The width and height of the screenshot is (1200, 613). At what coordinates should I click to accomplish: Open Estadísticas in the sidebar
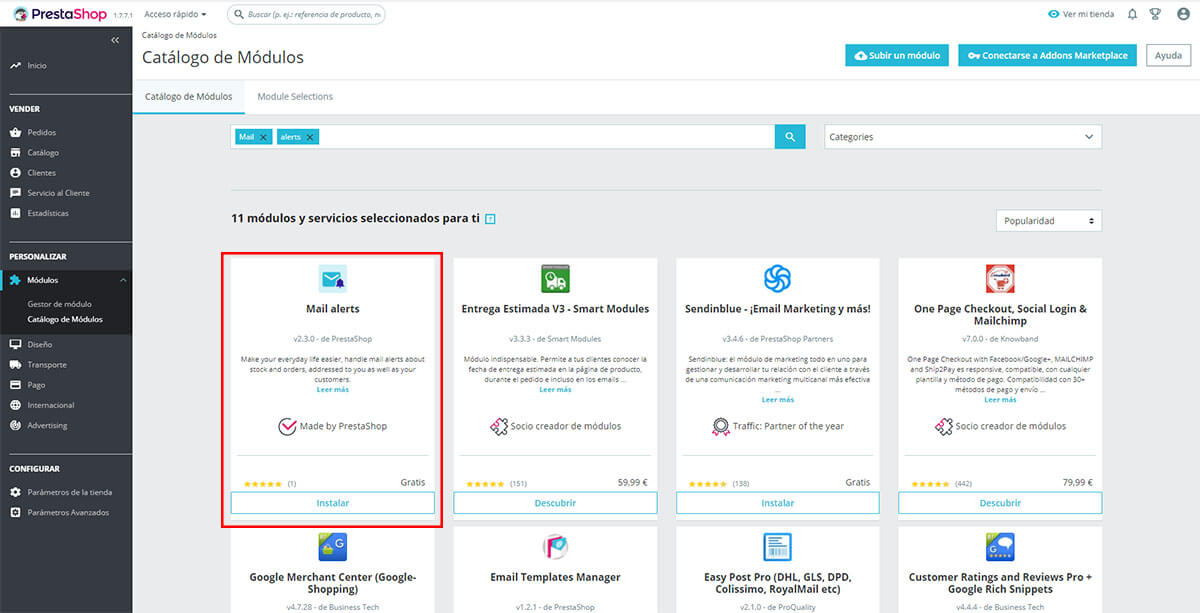pos(48,213)
